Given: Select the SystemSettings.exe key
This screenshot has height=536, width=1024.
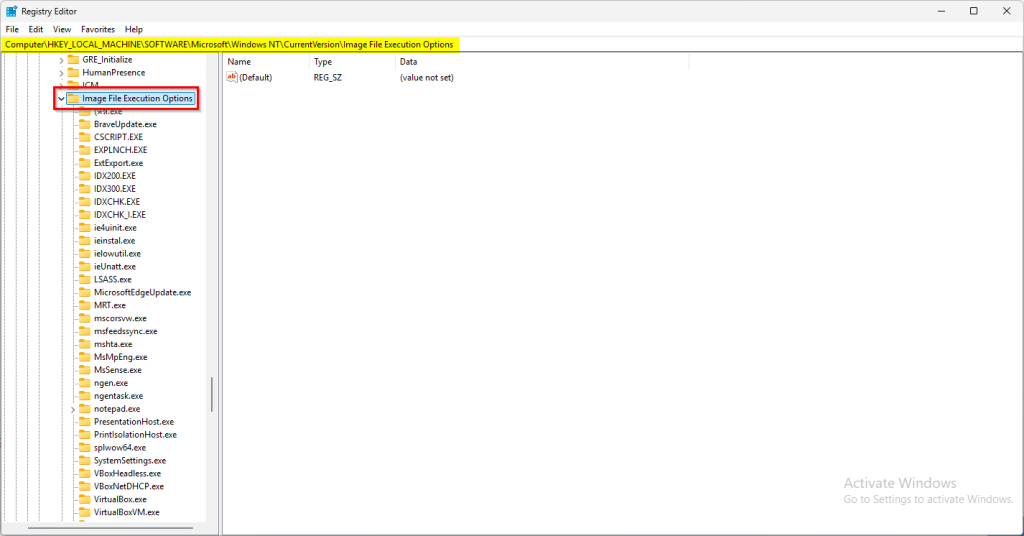Looking at the screenshot, I should [x=130, y=461].
